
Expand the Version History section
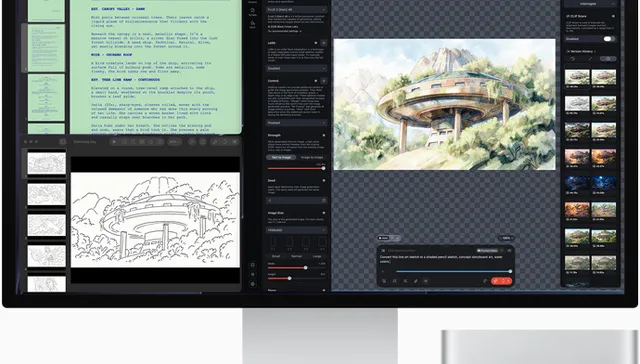(x=581, y=51)
